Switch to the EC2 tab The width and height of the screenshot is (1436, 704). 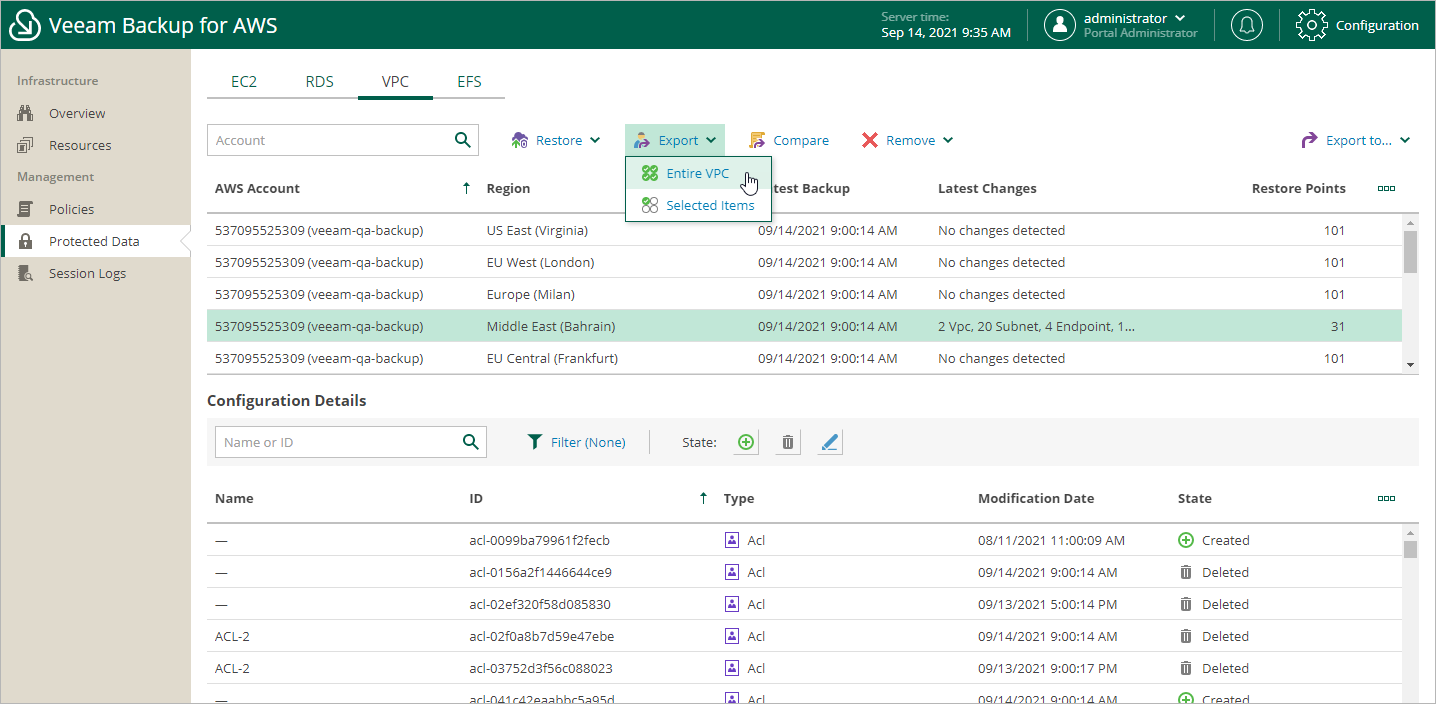pos(244,82)
